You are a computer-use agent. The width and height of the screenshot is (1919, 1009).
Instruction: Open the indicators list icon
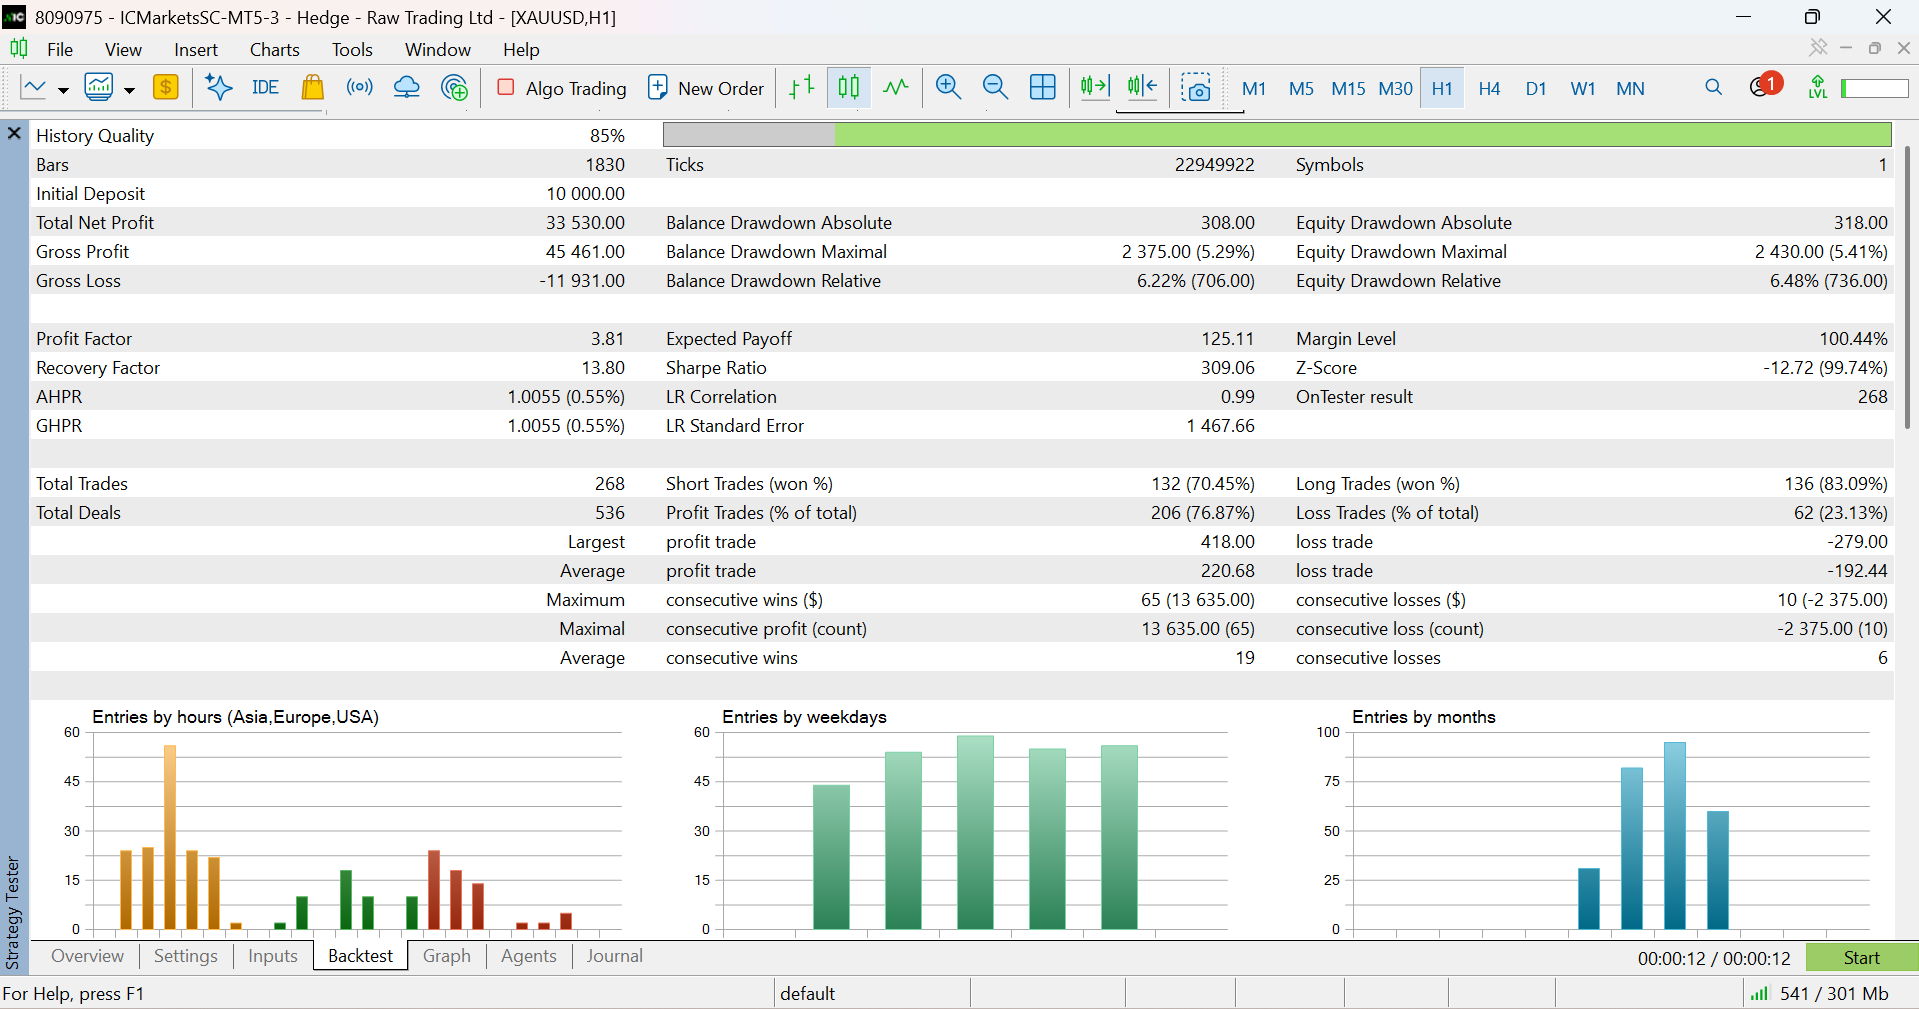[99, 88]
